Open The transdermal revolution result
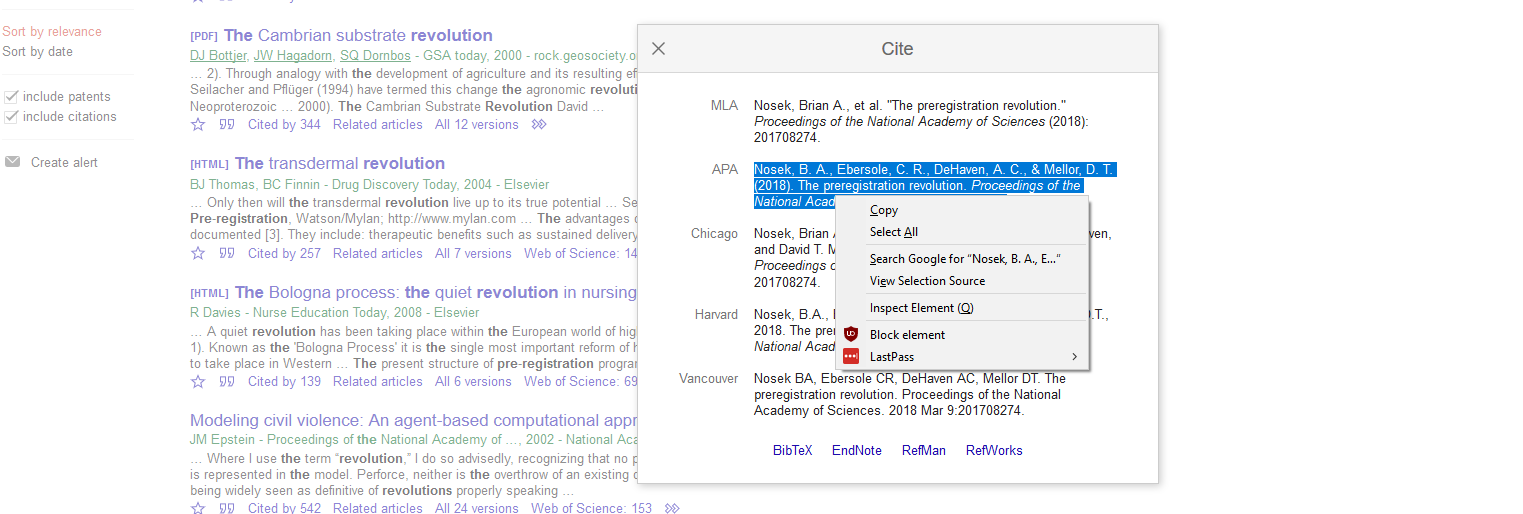The width and height of the screenshot is (1523, 514). click(340, 164)
